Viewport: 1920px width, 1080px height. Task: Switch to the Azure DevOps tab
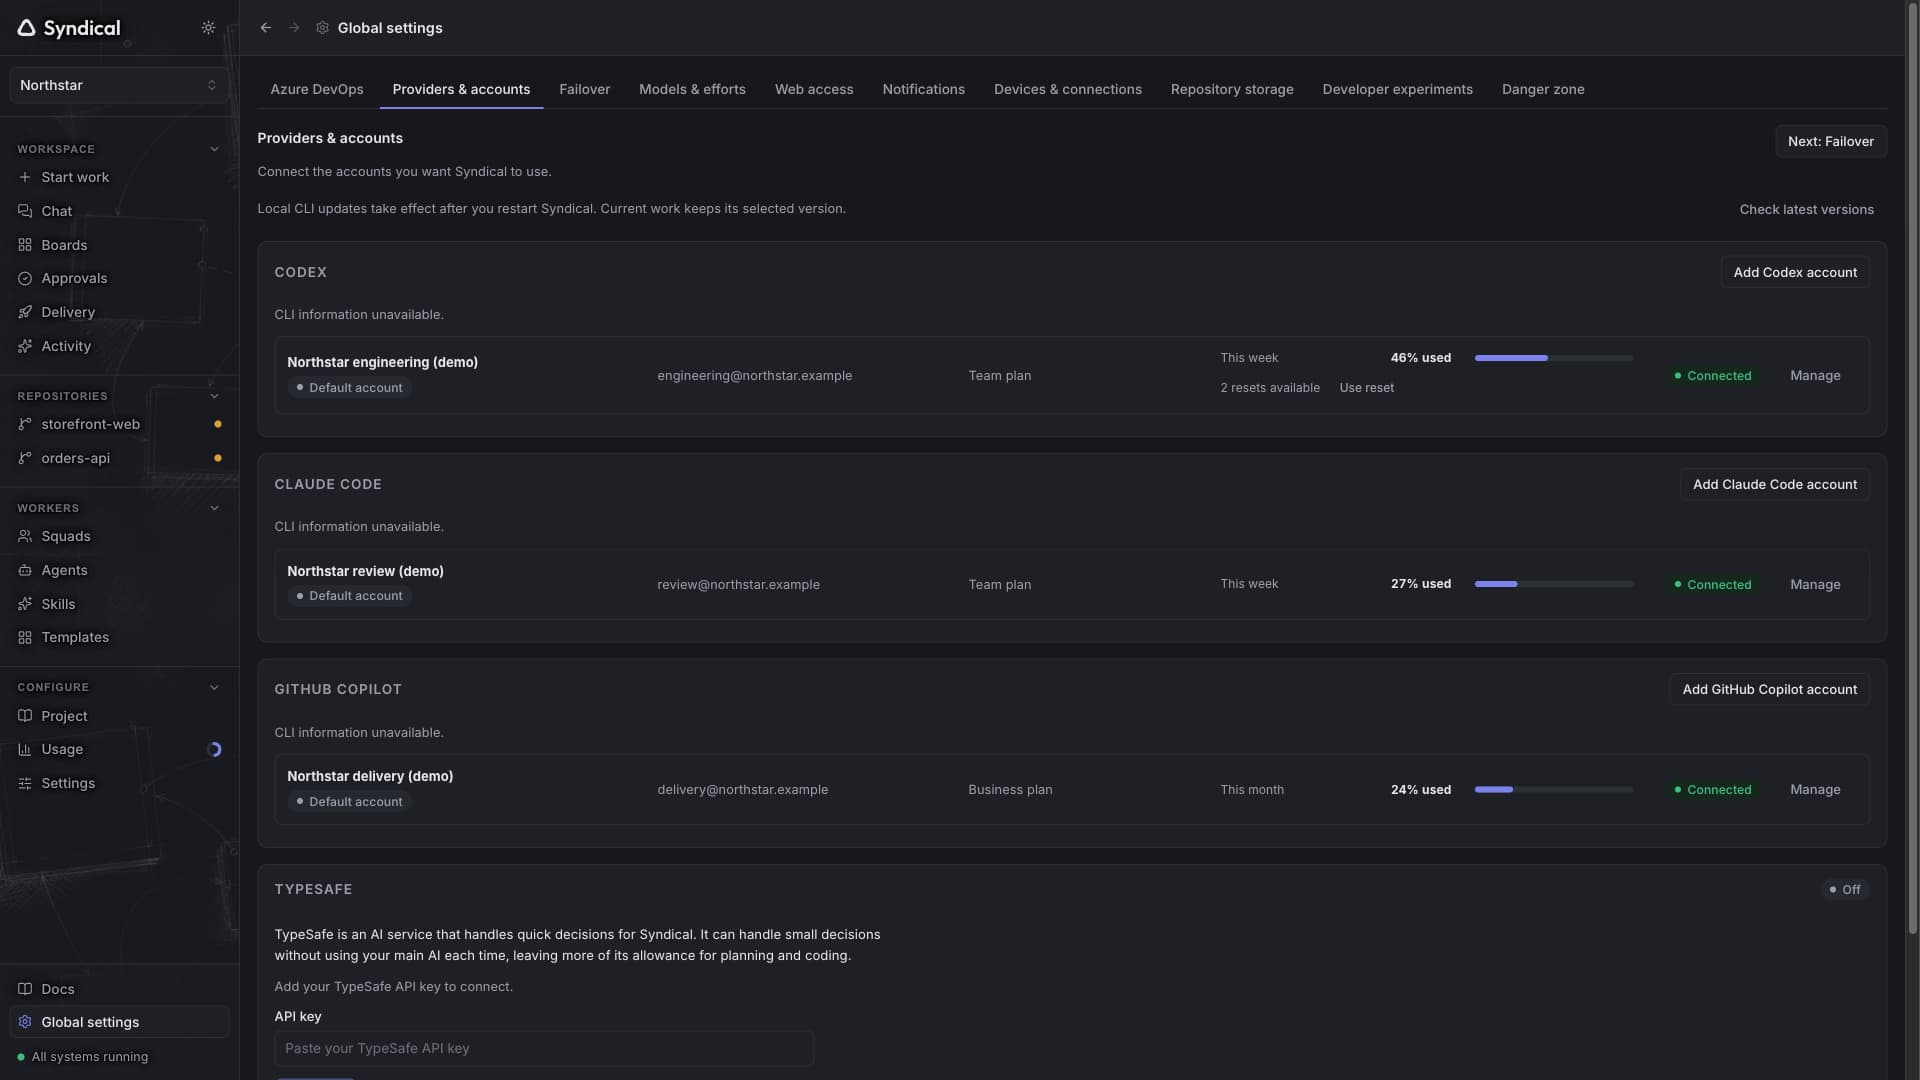click(x=317, y=89)
